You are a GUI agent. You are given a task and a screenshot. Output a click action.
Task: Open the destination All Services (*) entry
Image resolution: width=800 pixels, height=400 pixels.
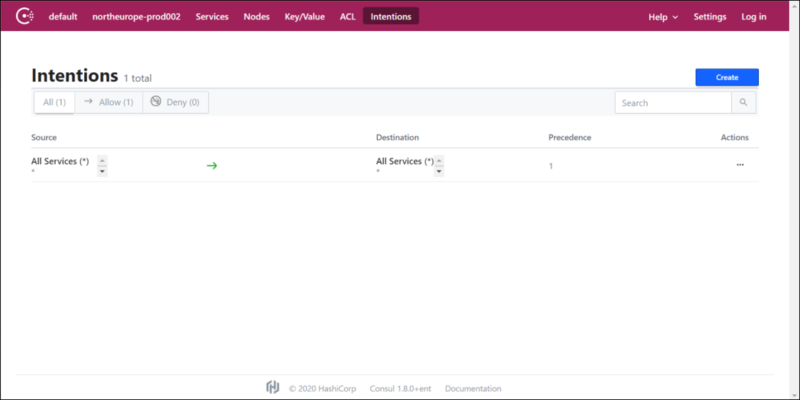point(405,161)
